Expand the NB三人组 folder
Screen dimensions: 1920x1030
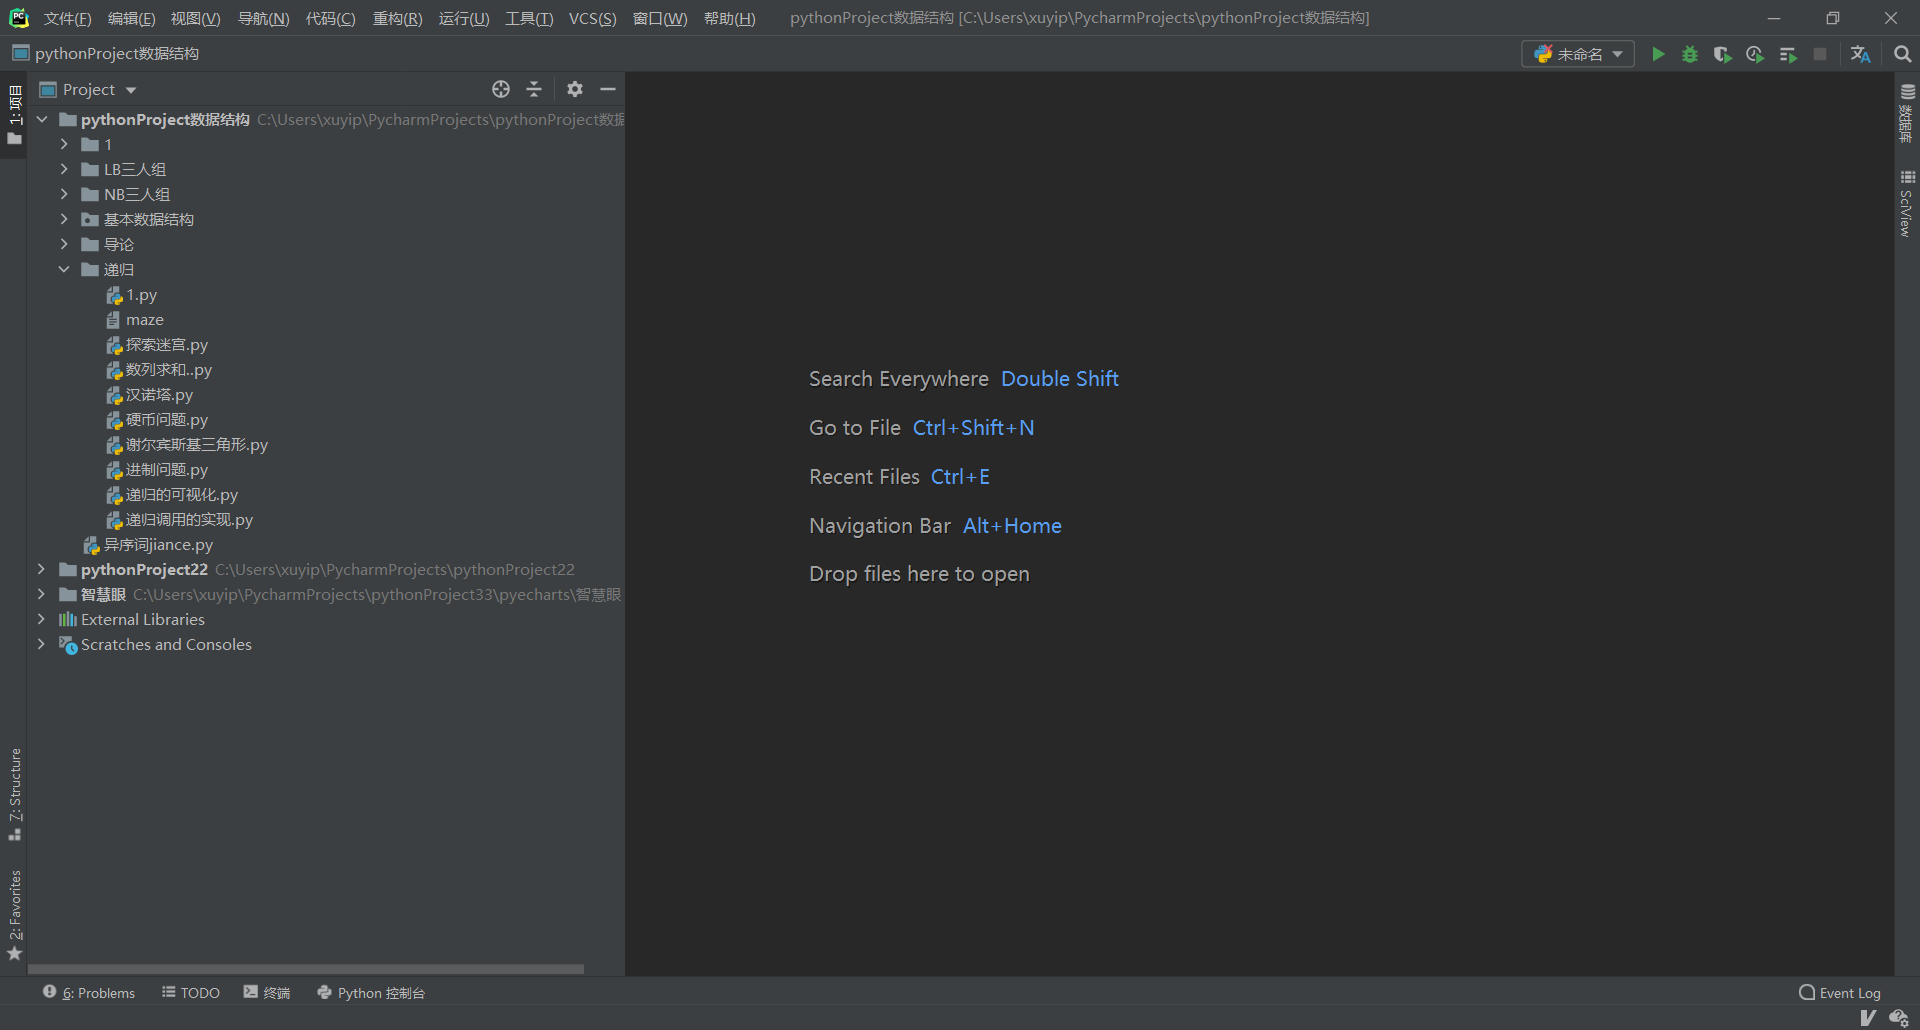64,194
